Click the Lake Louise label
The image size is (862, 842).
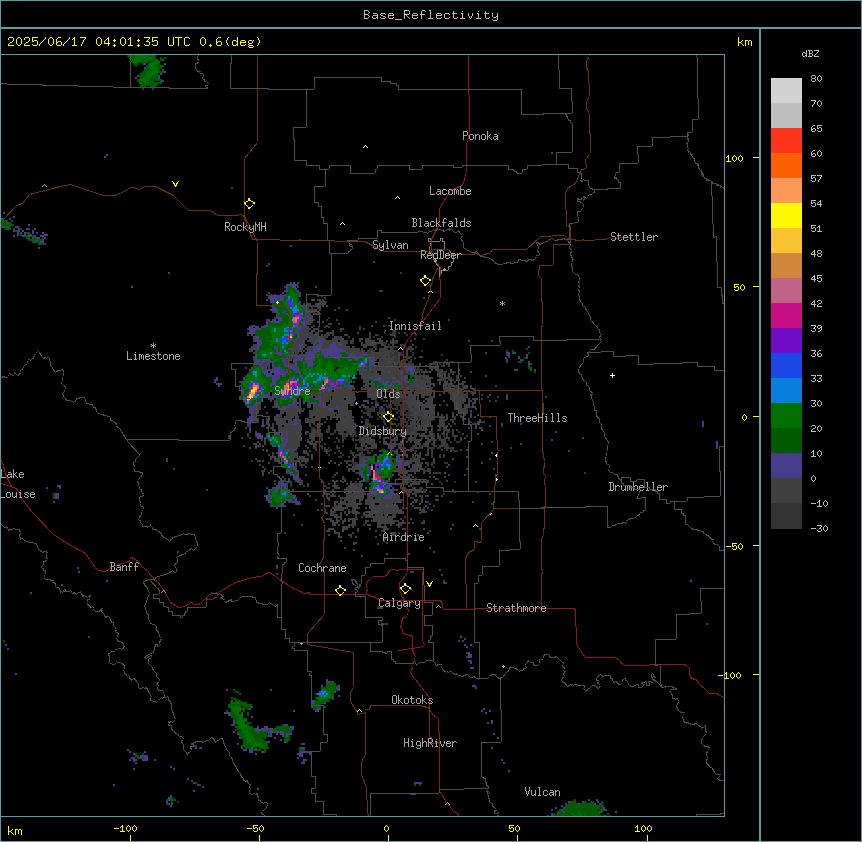click(18, 484)
